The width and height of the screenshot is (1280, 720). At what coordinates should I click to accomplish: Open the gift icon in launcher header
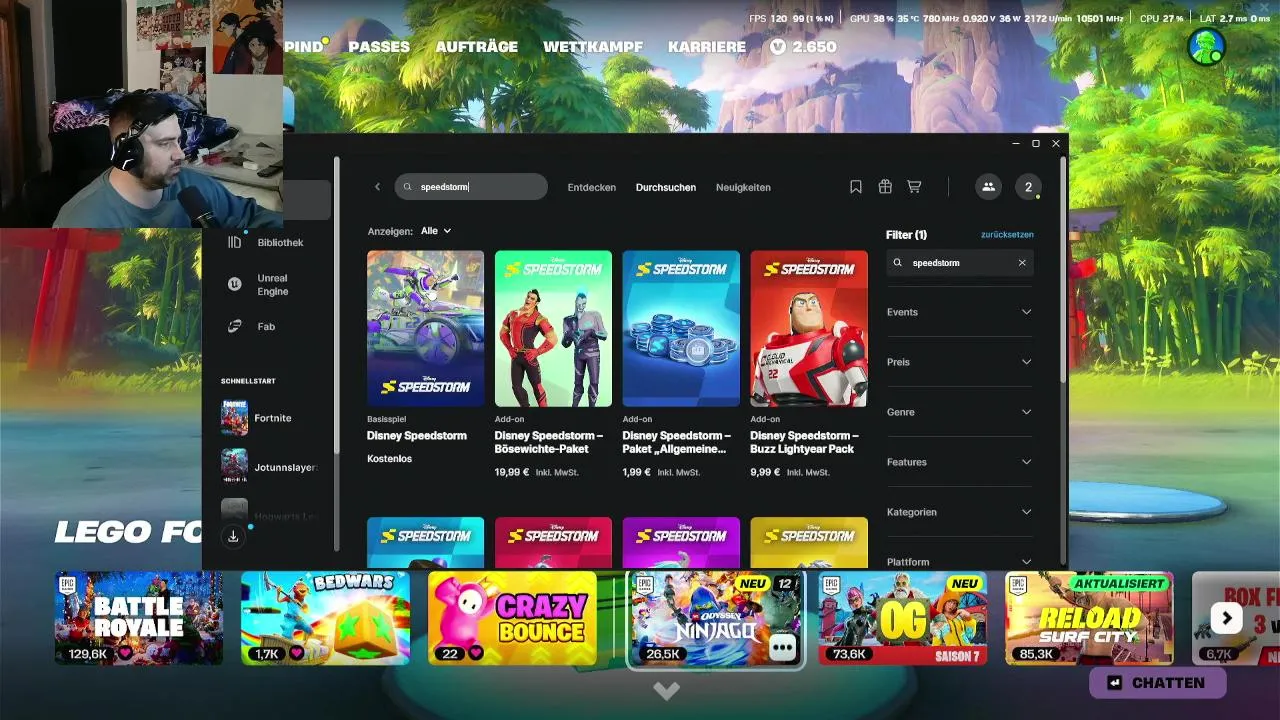tap(885, 187)
